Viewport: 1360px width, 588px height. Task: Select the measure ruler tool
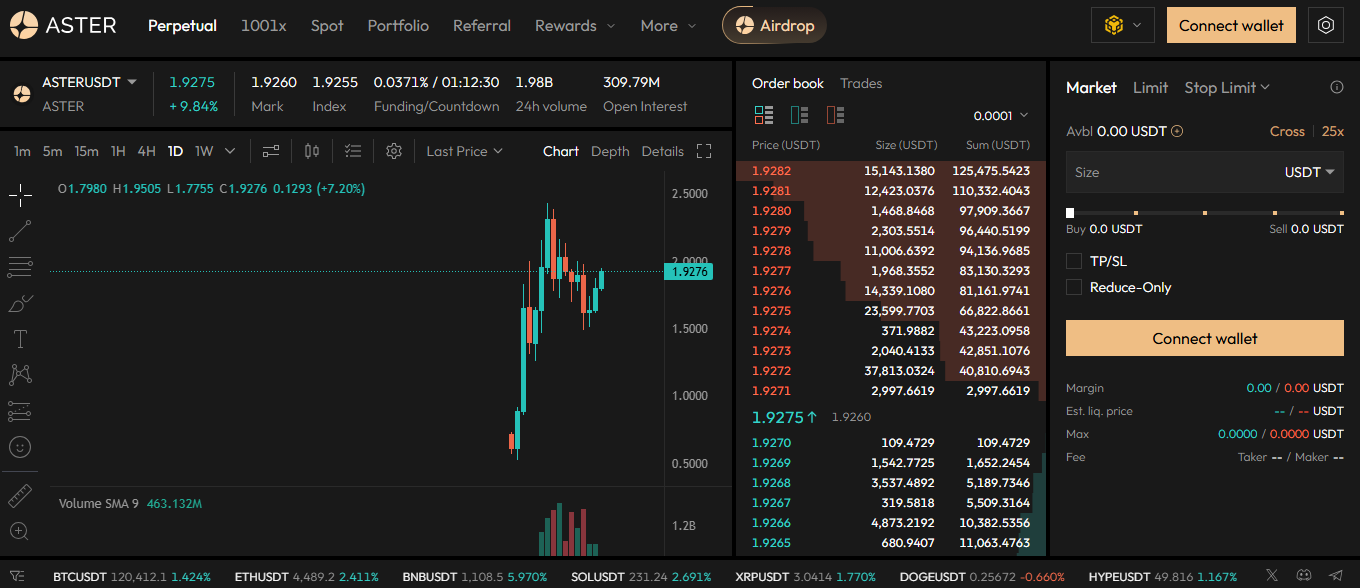click(20, 495)
